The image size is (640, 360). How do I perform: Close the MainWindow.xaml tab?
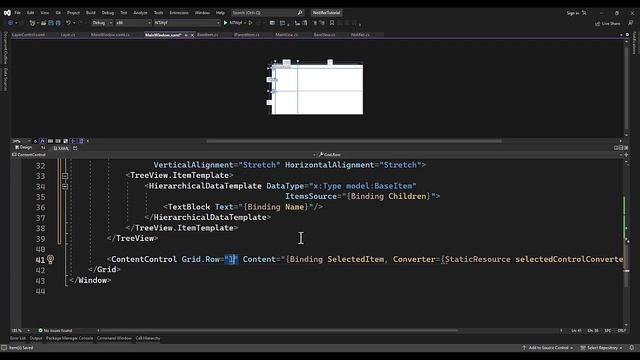(193, 35)
